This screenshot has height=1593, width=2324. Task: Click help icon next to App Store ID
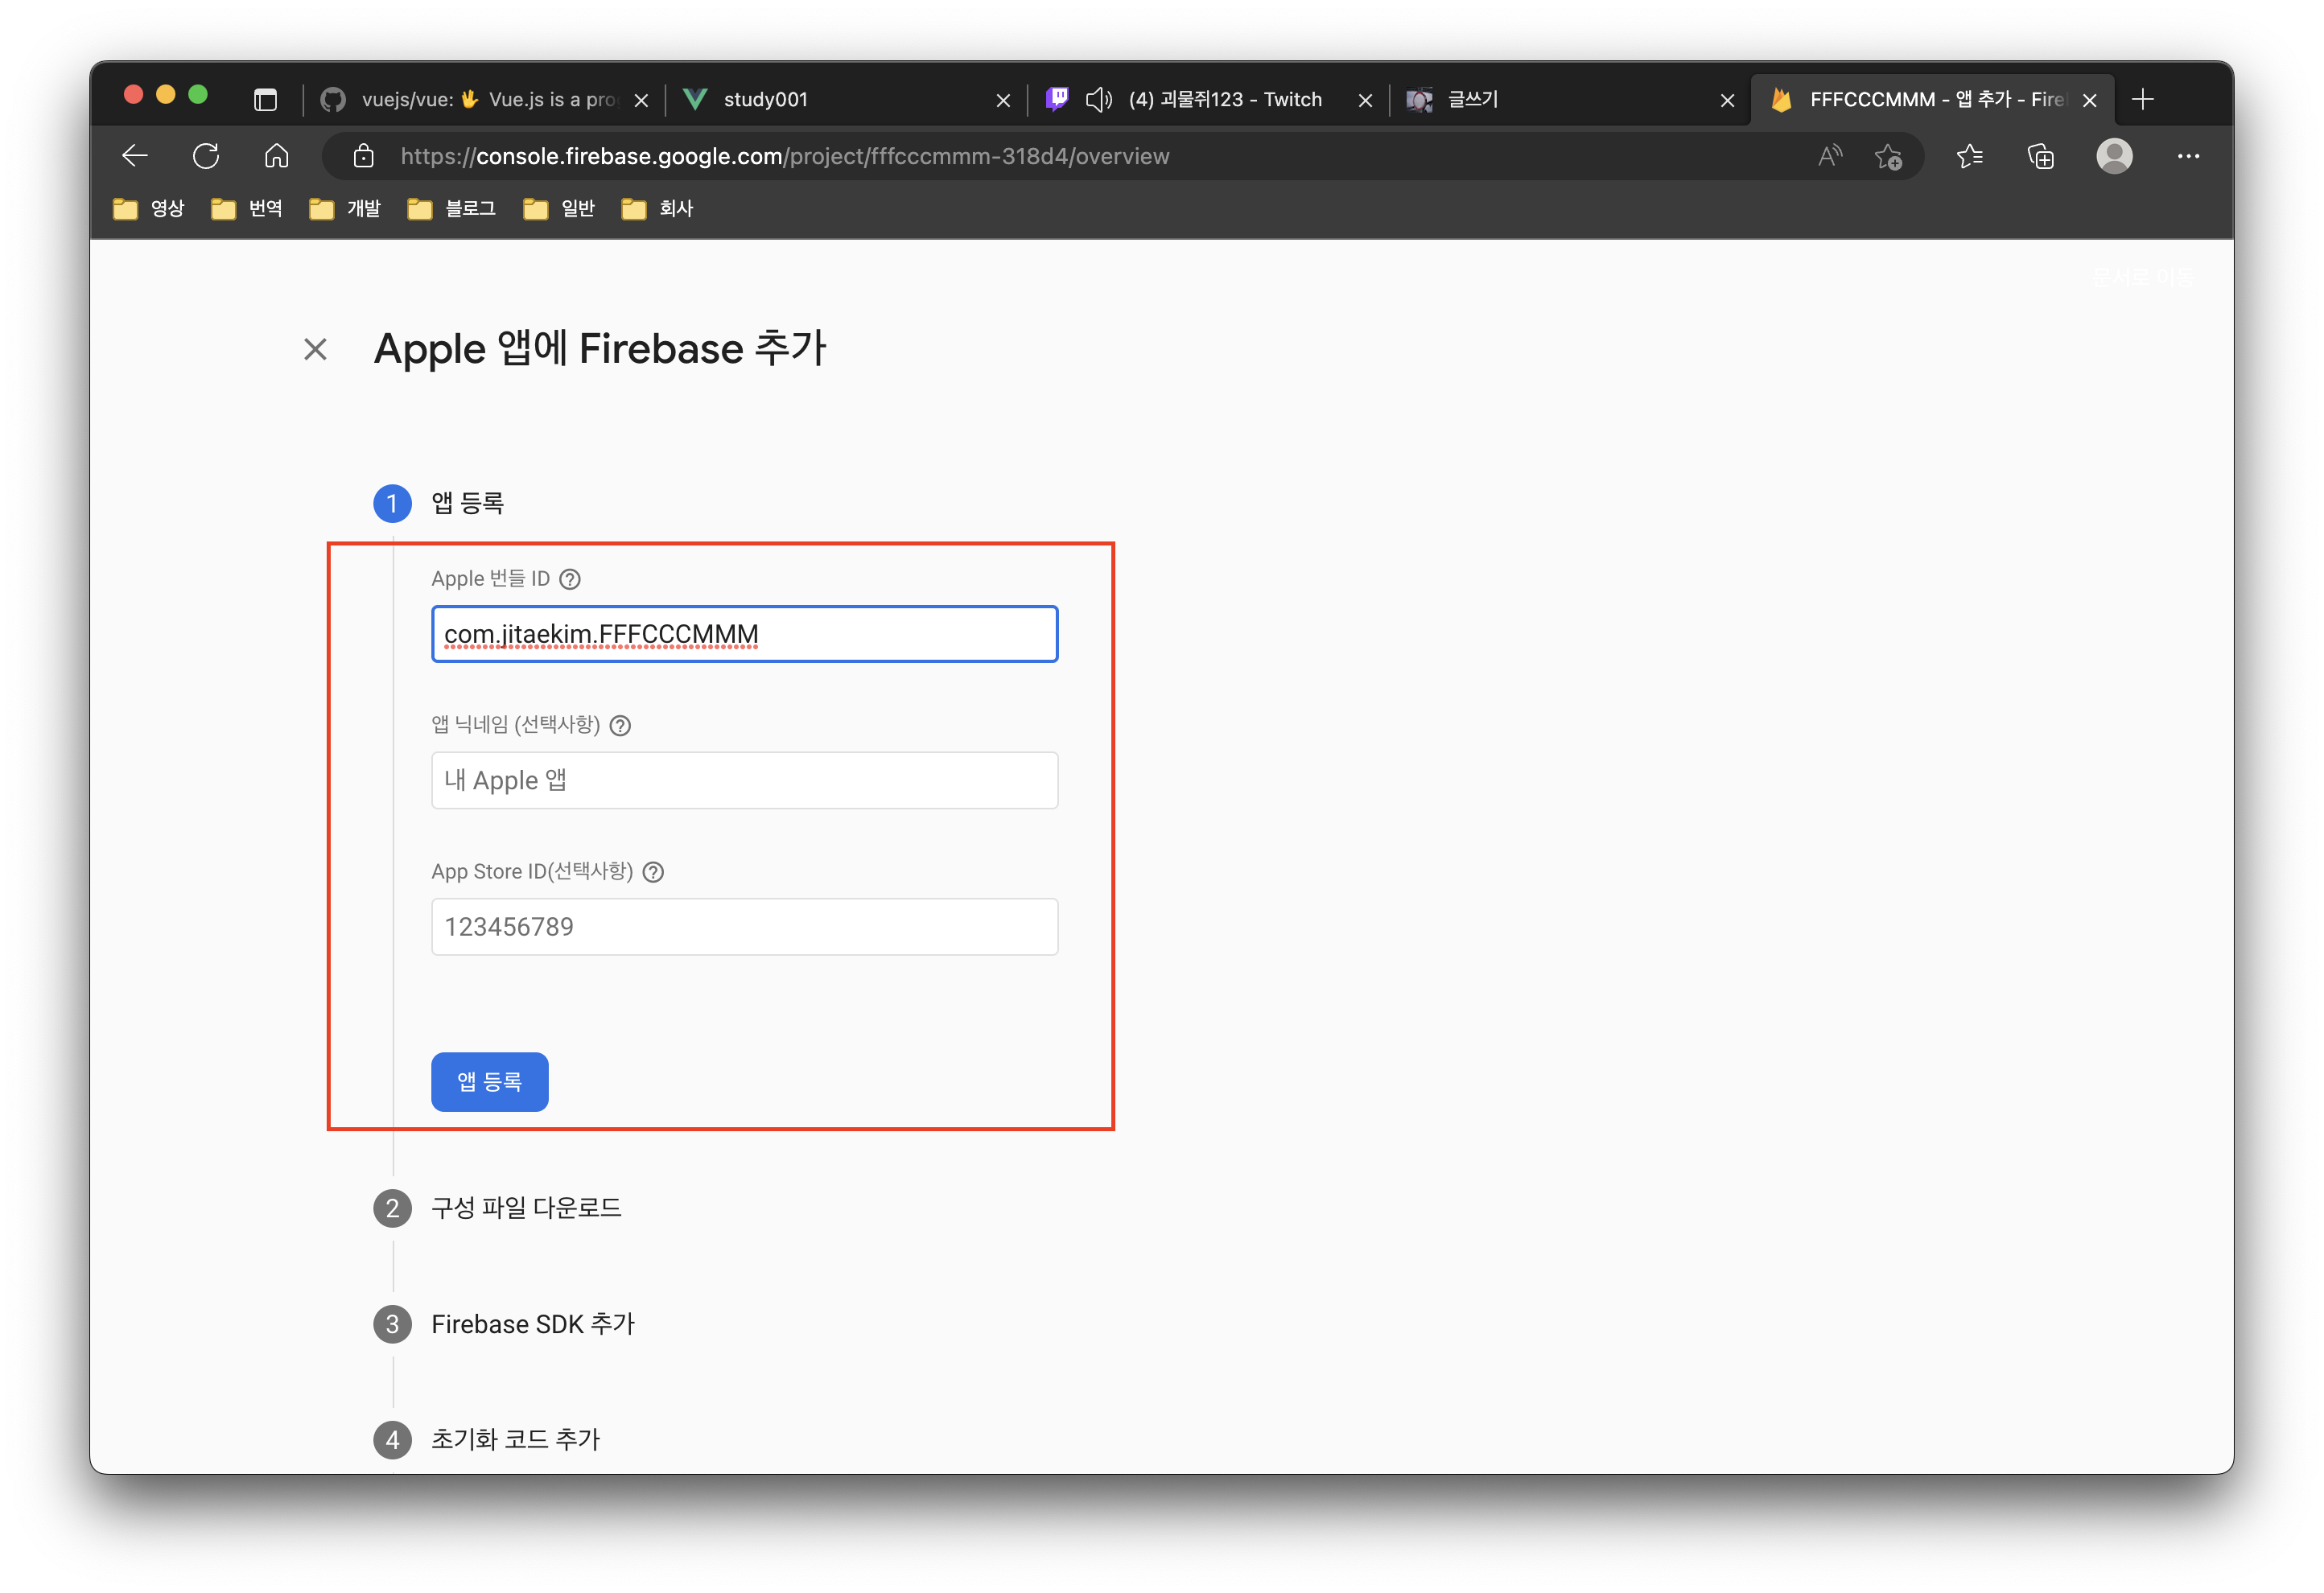tap(653, 872)
